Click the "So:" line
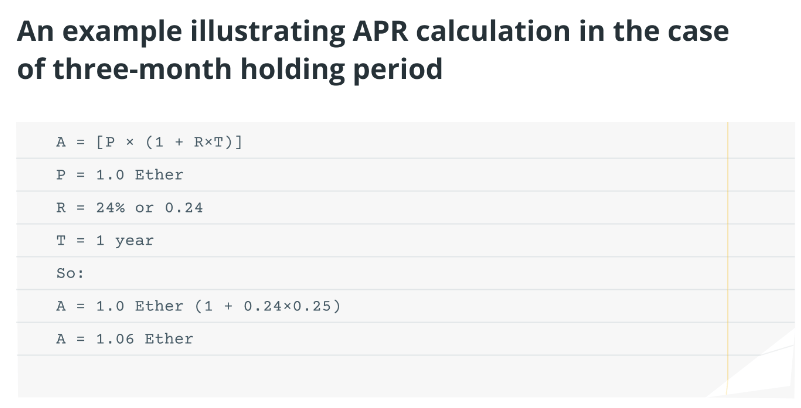 point(70,273)
